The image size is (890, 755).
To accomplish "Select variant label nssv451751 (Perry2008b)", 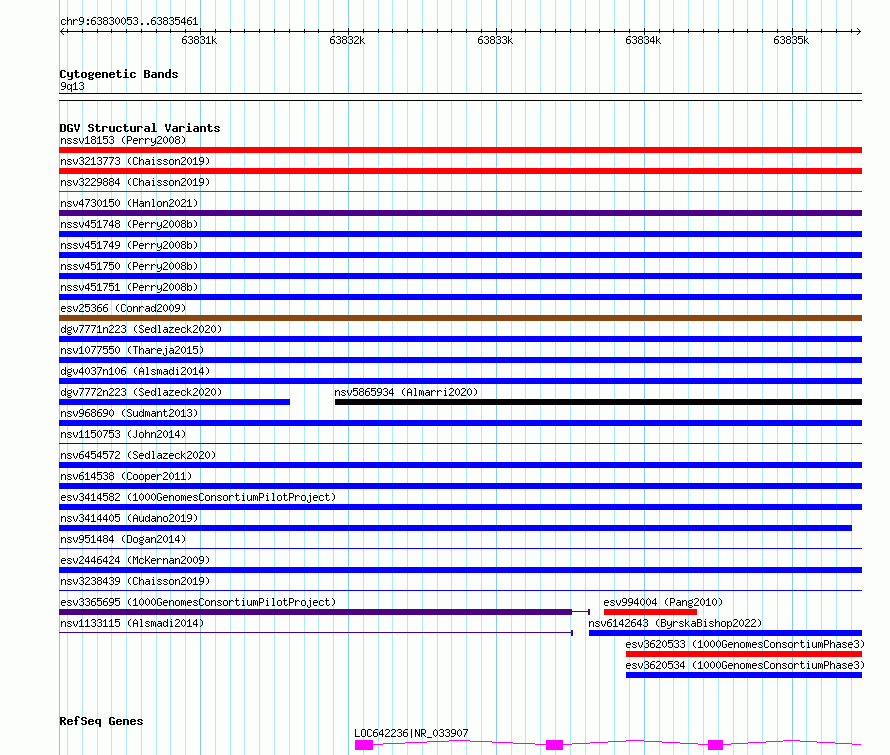I will tap(129, 287).
